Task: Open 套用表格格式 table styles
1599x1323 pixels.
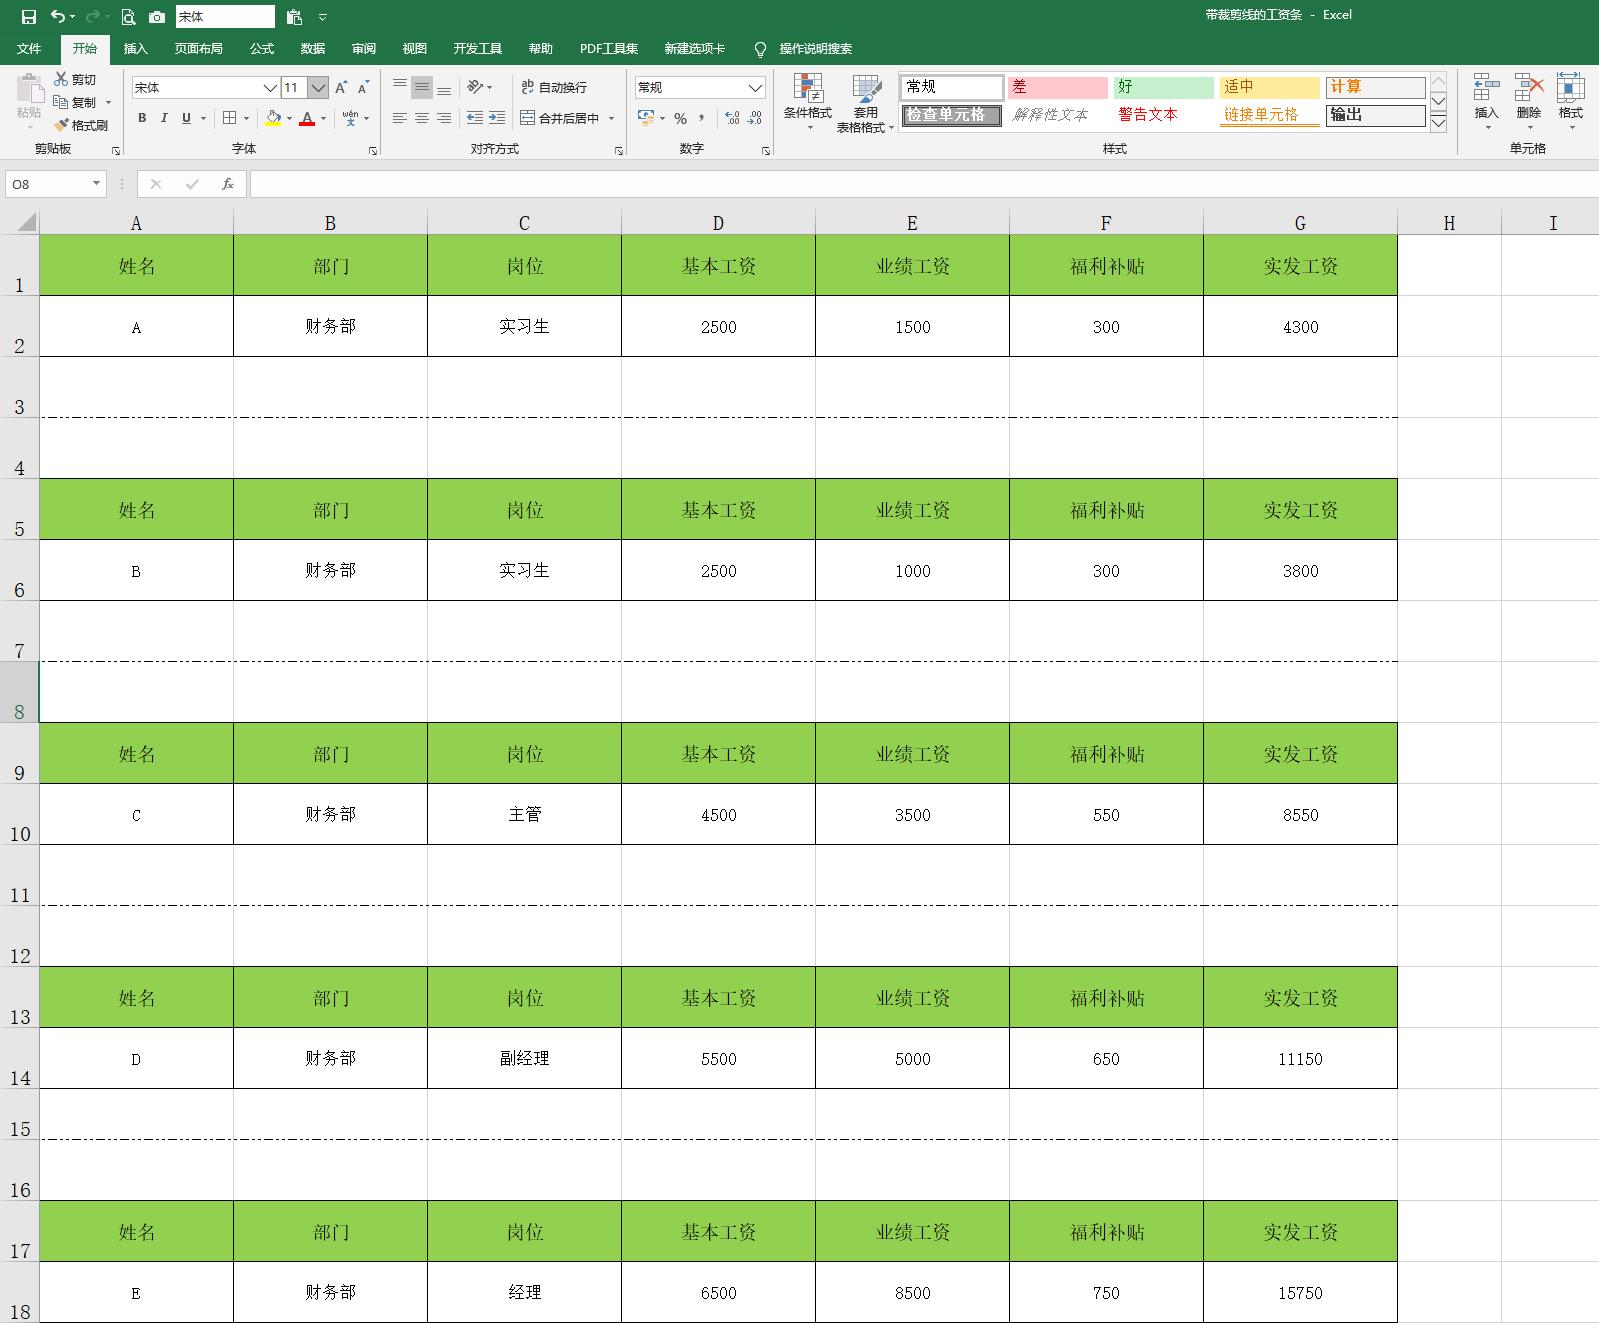Action: (865, 102)
